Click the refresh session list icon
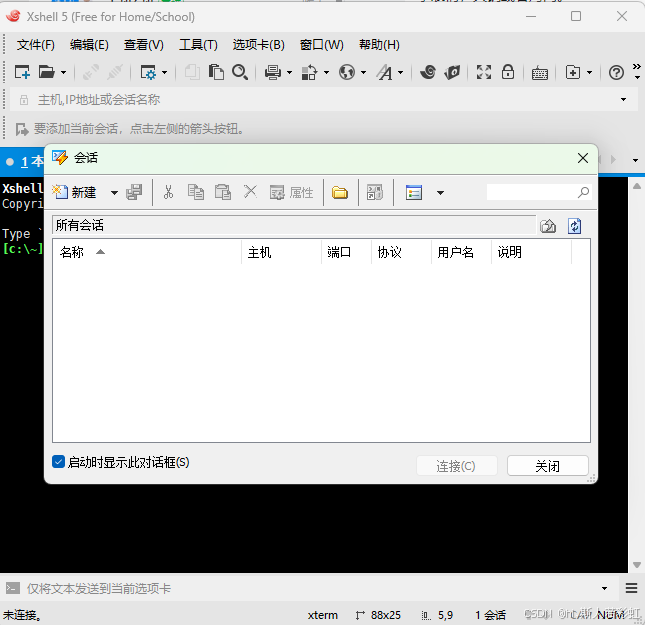 [x=574, y=226]
